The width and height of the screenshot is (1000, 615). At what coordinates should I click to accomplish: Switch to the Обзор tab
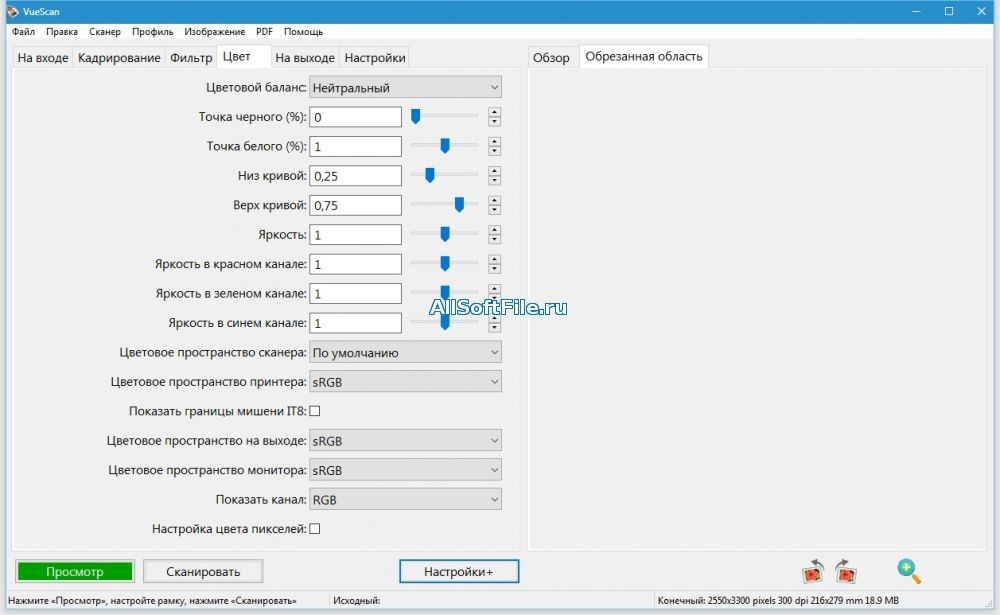click(x=551, y=57)
